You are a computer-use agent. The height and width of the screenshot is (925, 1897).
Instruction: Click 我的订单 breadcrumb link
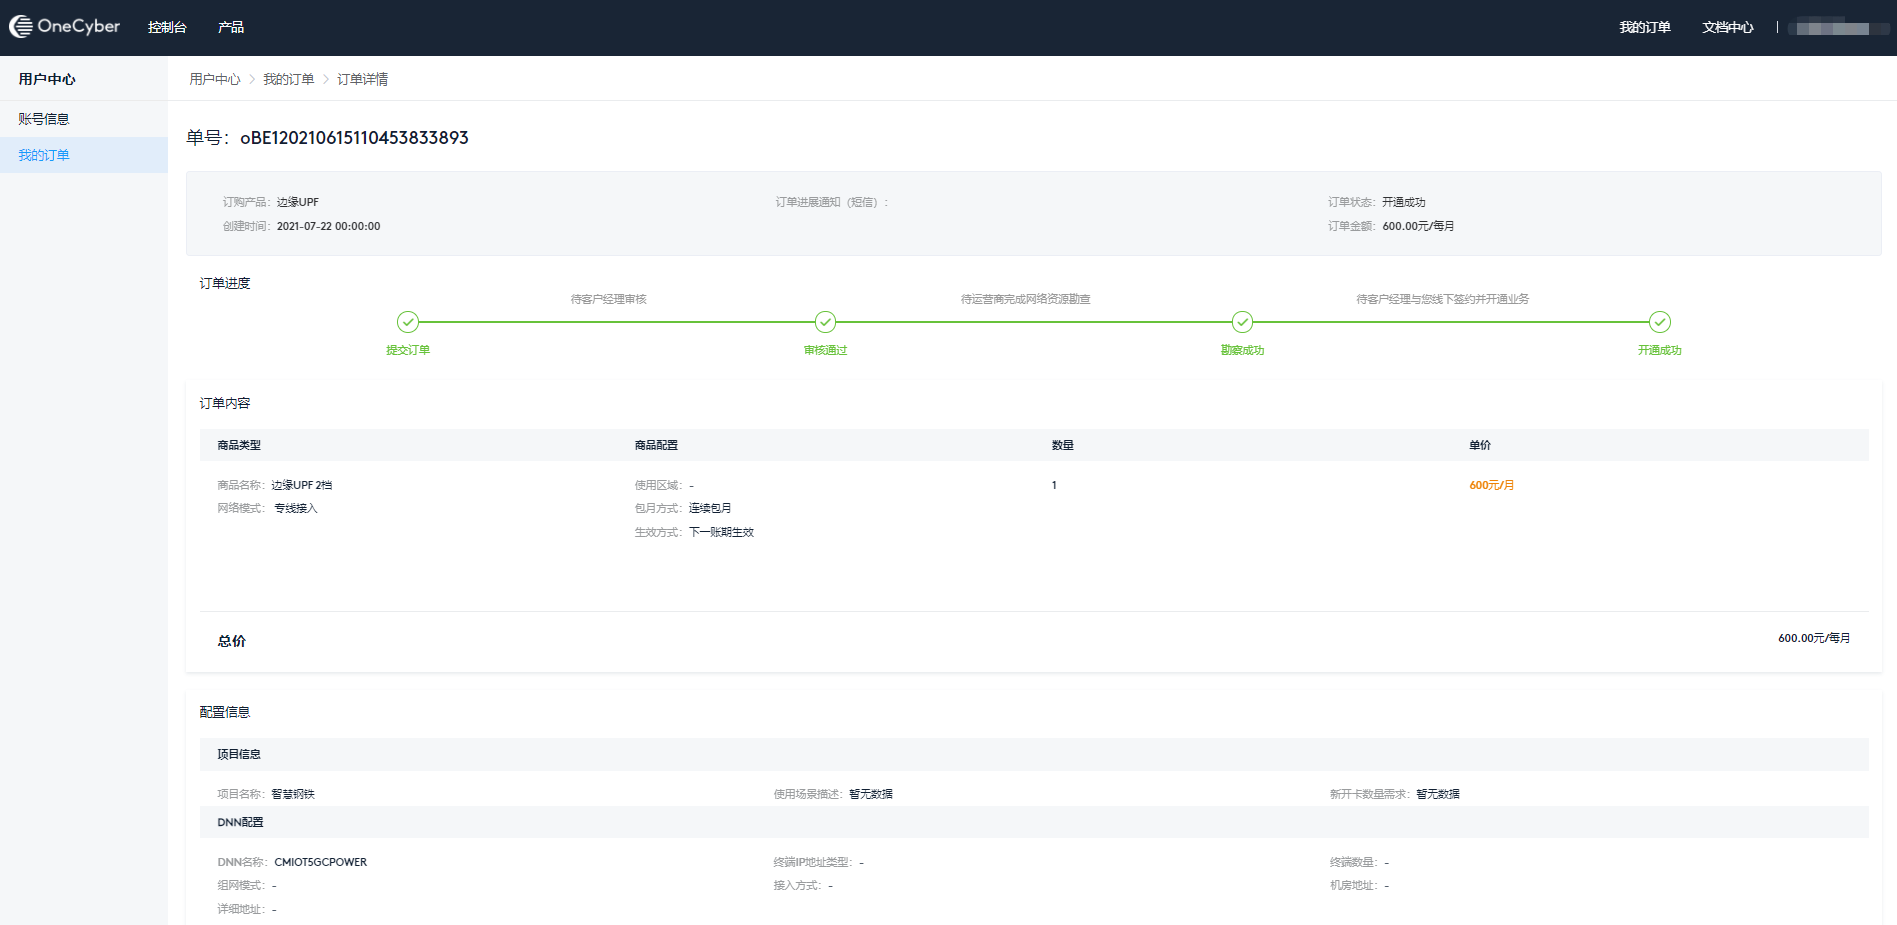289,79
